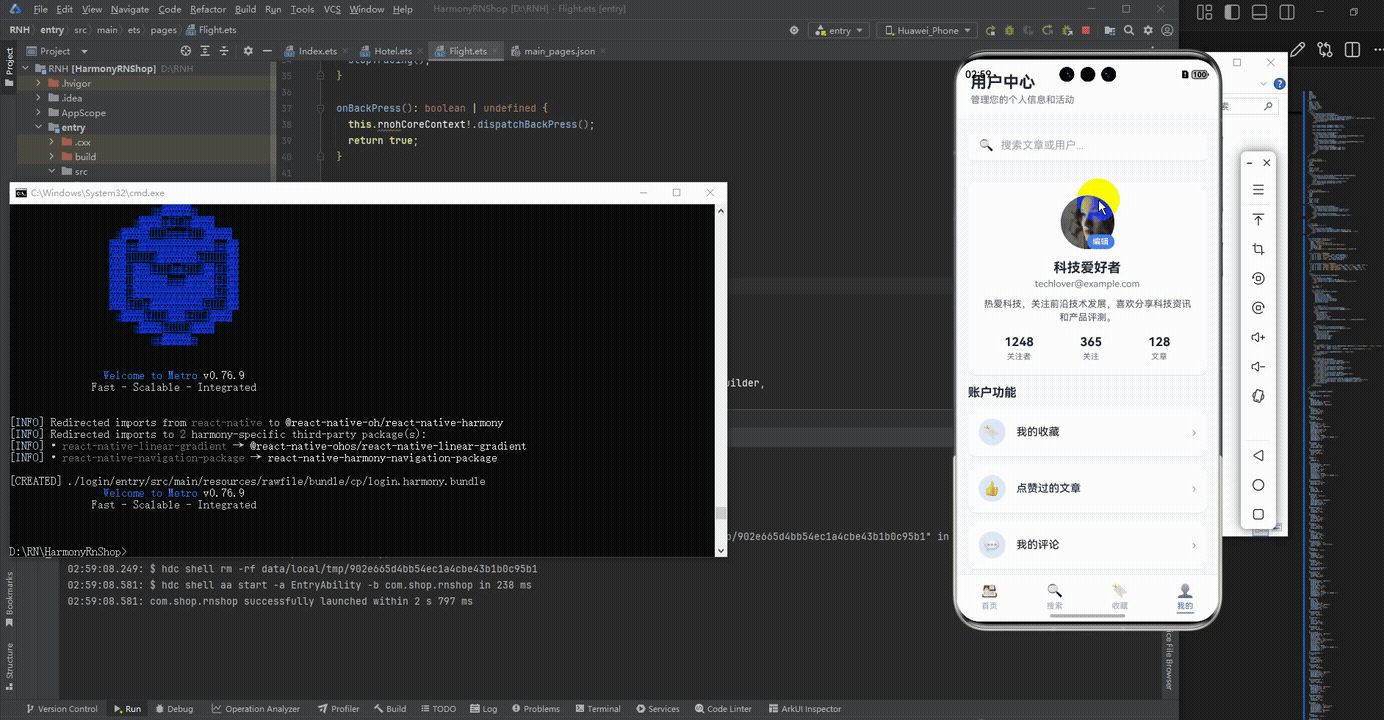Click emulator always-on-top arrow icon
The image size is (1384, 720).
(1258, 219)
